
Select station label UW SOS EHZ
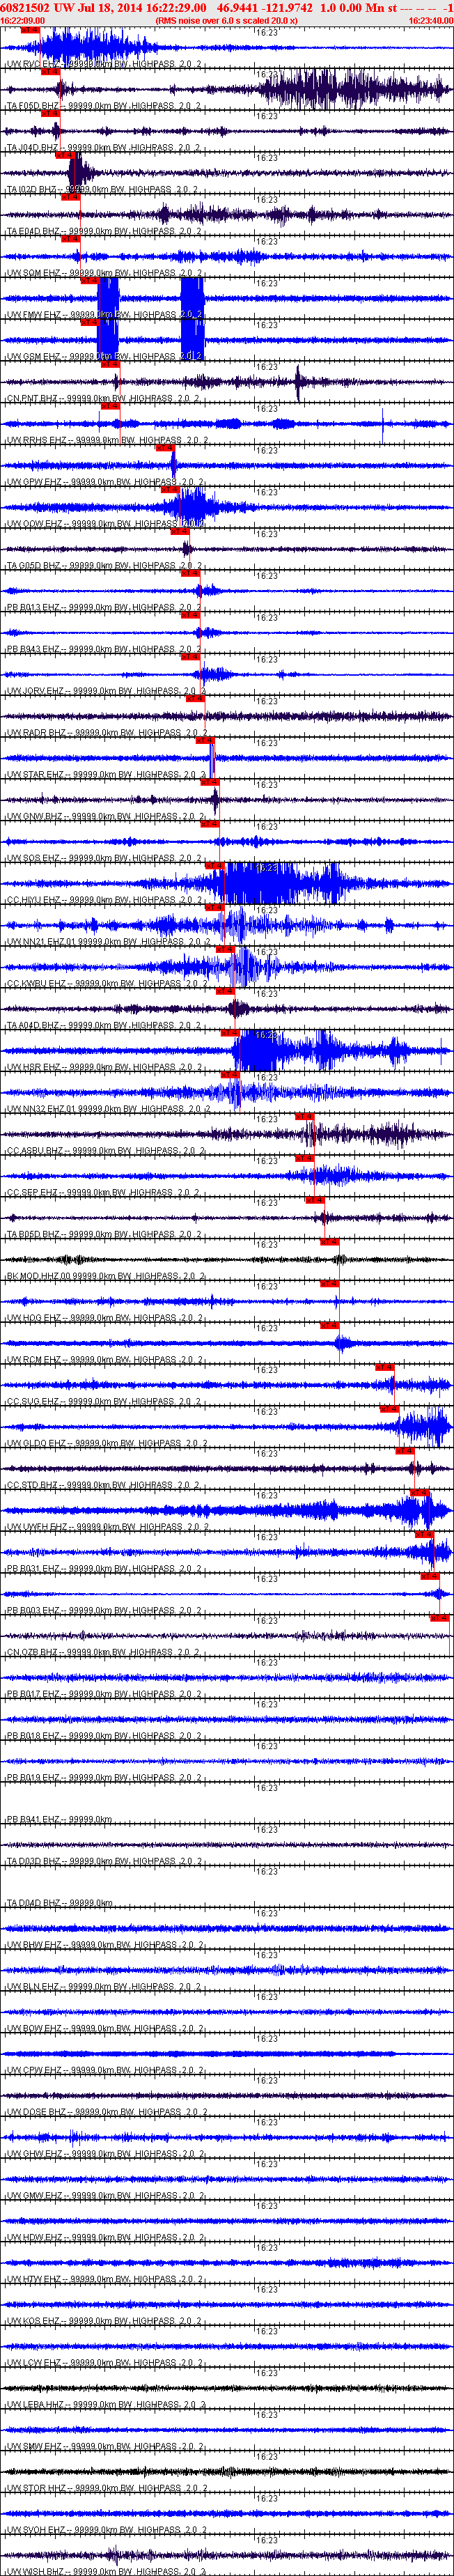(34, 859)
